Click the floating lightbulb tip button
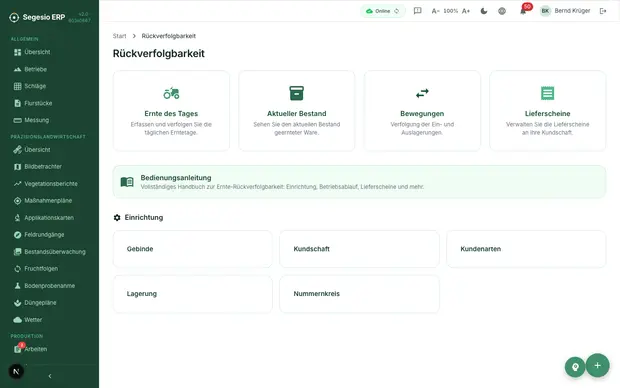620x388 pixels. coord(575,367)
